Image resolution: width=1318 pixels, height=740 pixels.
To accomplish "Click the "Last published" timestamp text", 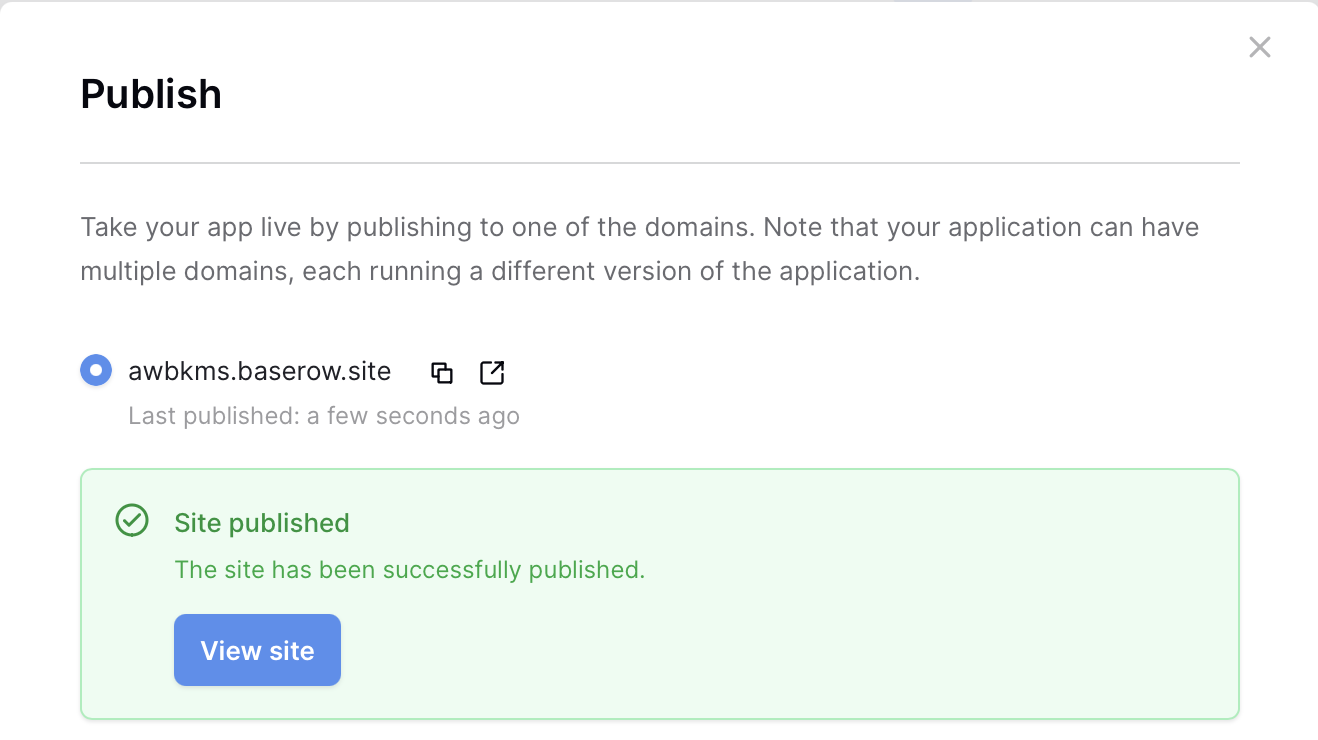I will coord(323,416).
